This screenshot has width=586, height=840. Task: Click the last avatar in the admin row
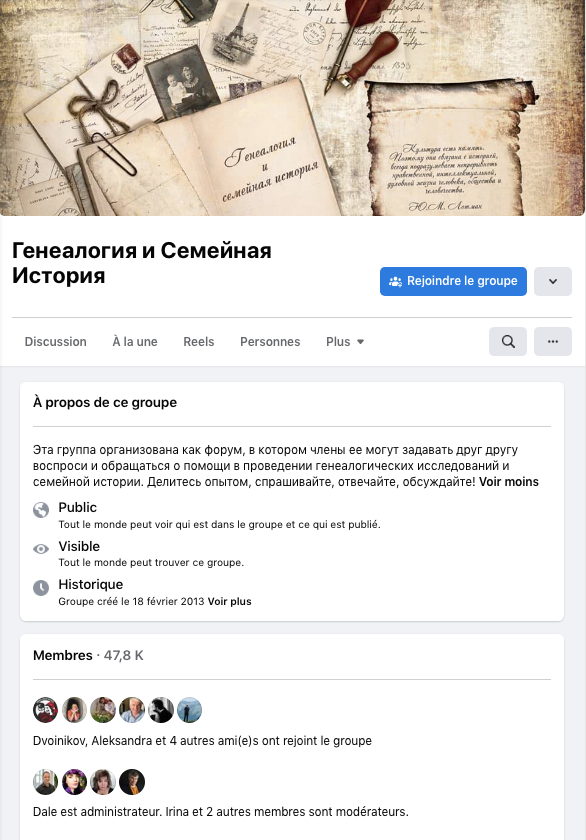[132, 782]
